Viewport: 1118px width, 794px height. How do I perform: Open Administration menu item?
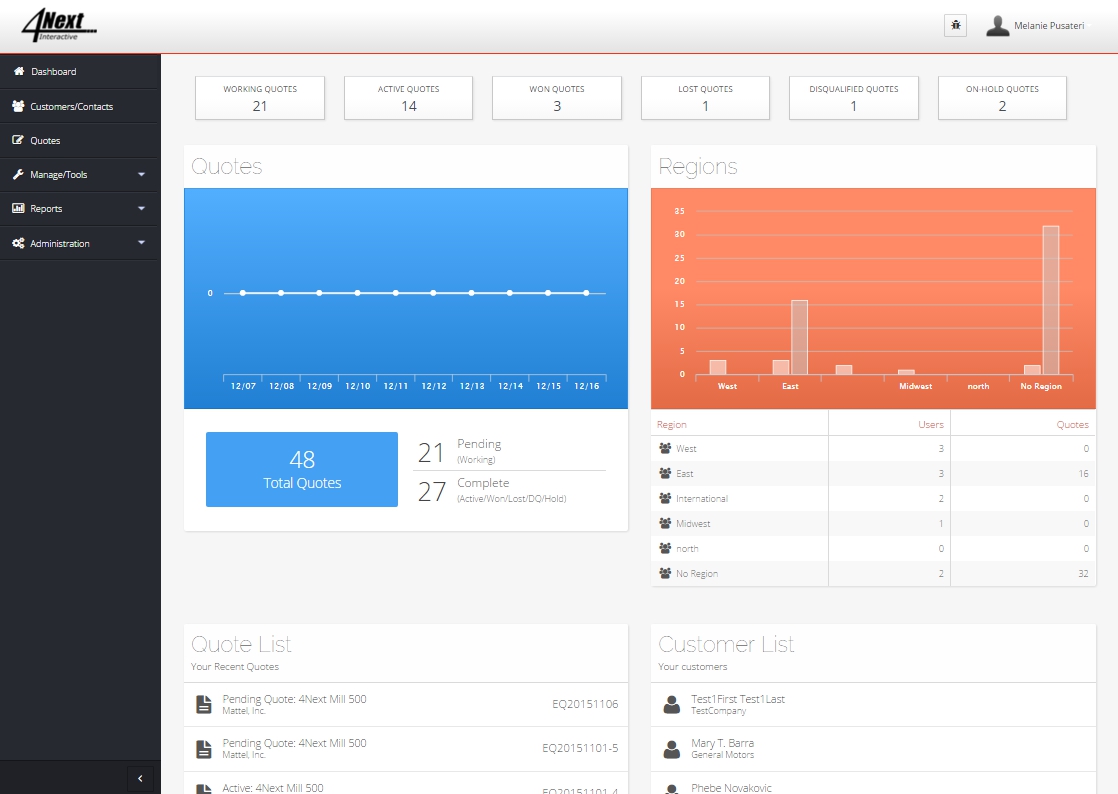80,243
